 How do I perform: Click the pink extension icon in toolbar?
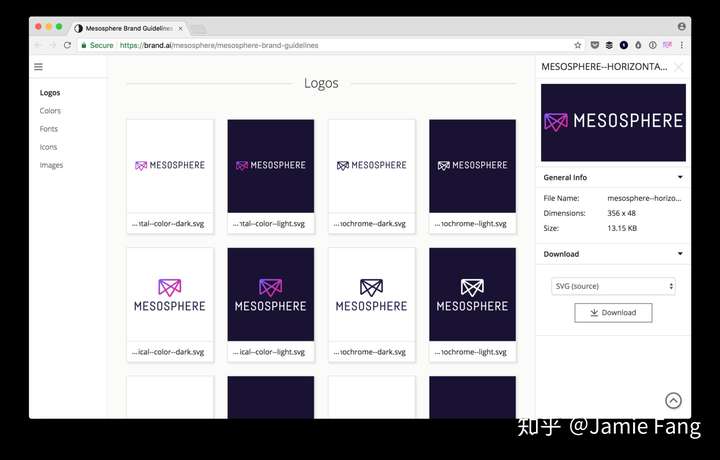point(667,45)
